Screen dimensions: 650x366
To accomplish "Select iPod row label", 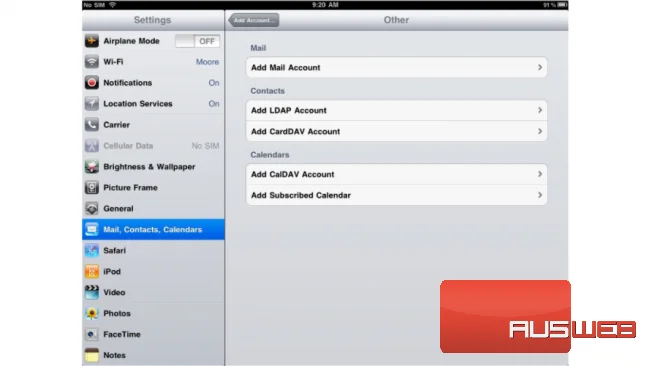I will click(112, 271).
